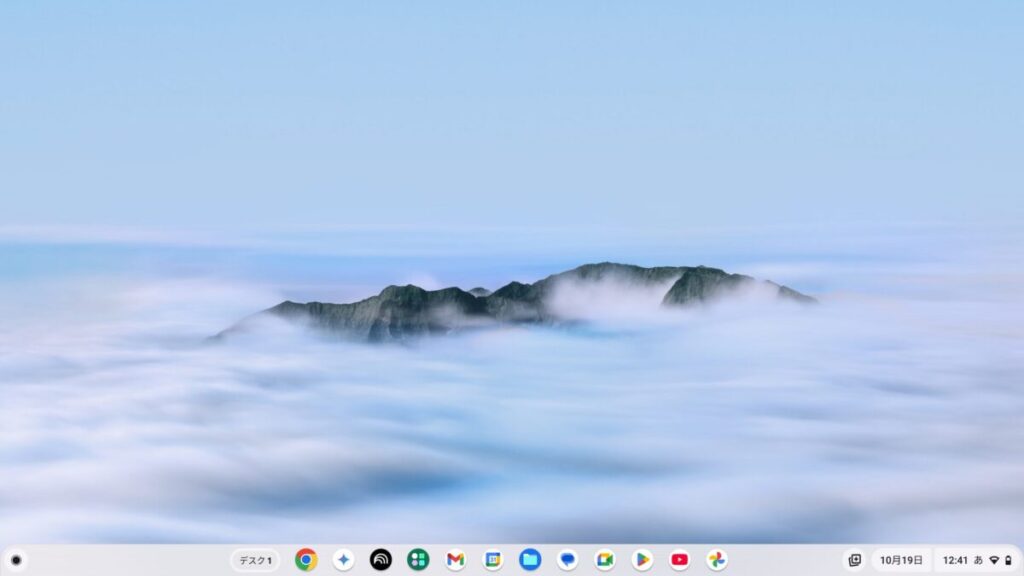
Task: Launch YouTube from the shelf
Action: point(680,560)
